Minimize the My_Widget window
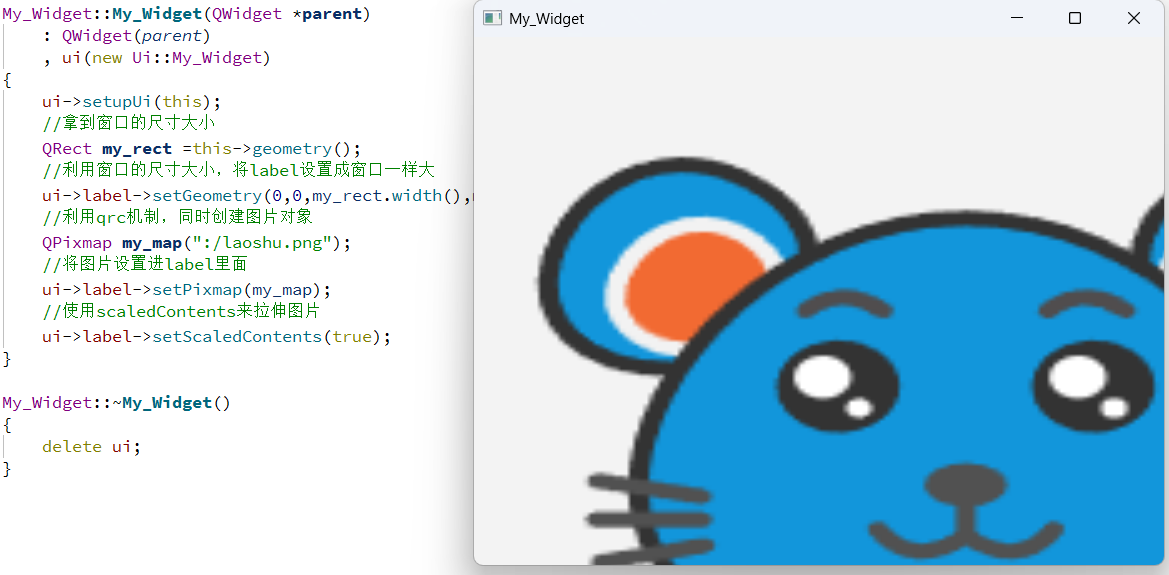1169x575 pixels. point(1016,19)
